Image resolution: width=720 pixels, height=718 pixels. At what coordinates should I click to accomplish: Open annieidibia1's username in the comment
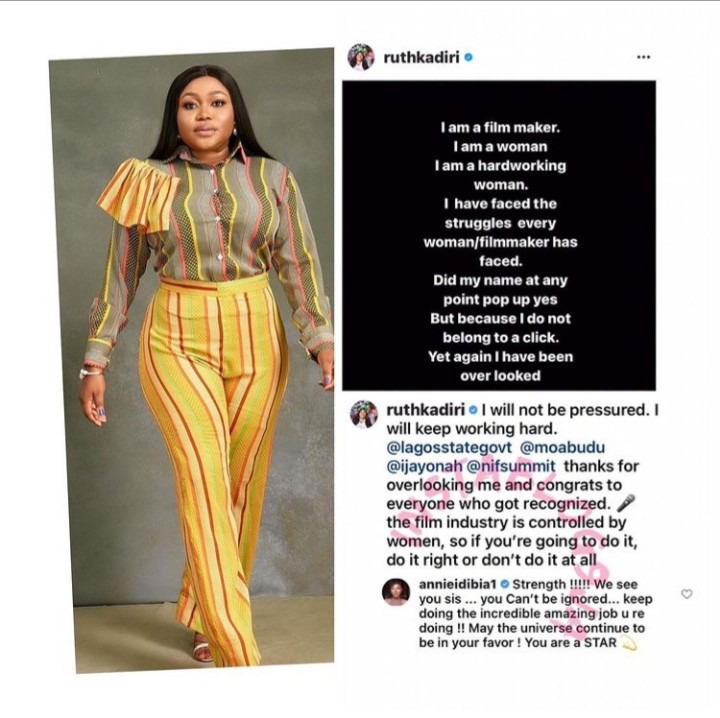tap(458, 584)
